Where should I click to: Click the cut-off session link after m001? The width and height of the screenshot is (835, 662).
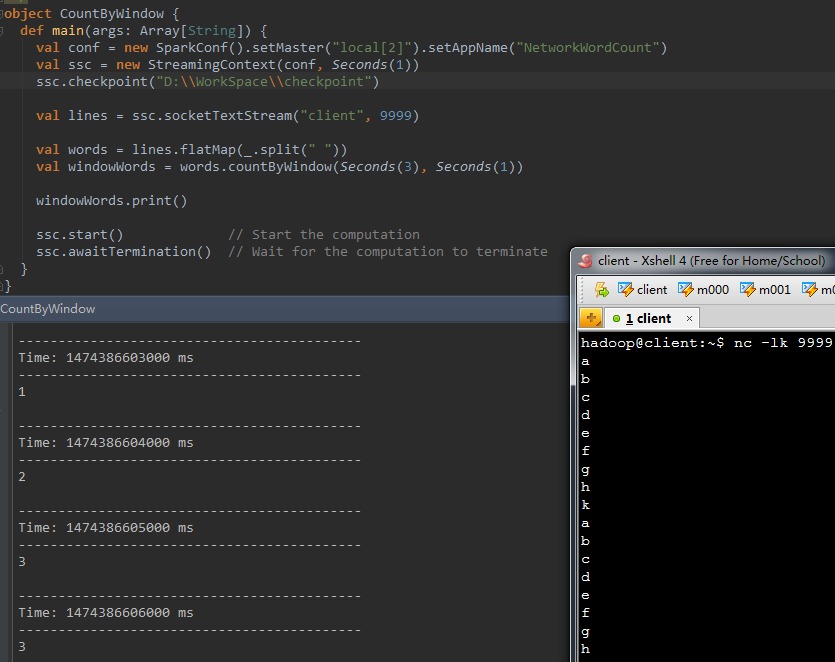click(820, 290)
